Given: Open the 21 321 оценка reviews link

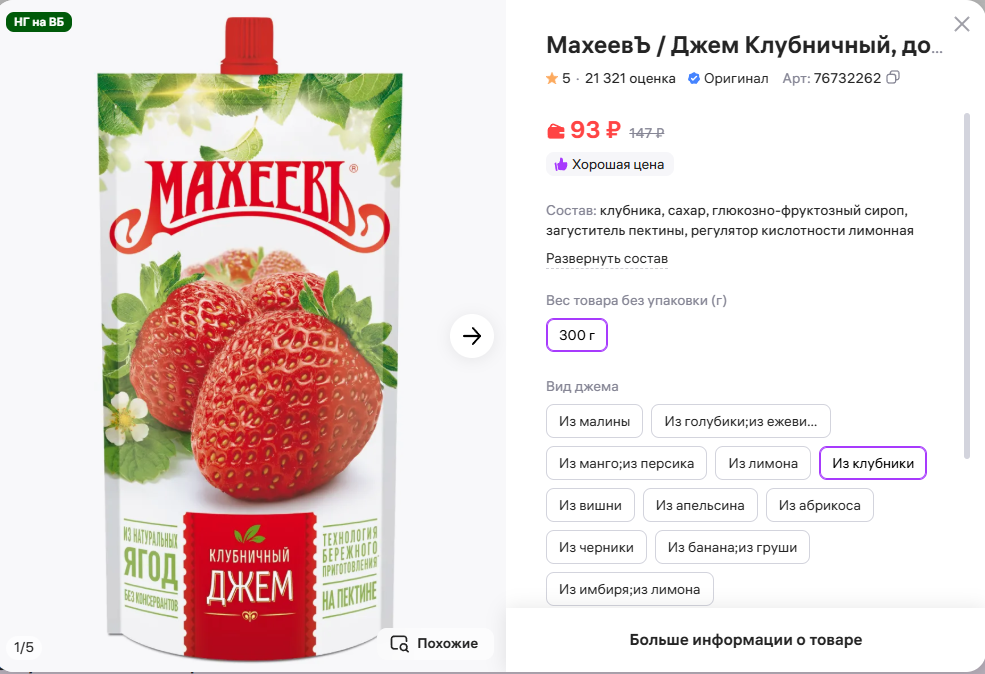Looking at the screenshot, I should (x=631, y=78).
